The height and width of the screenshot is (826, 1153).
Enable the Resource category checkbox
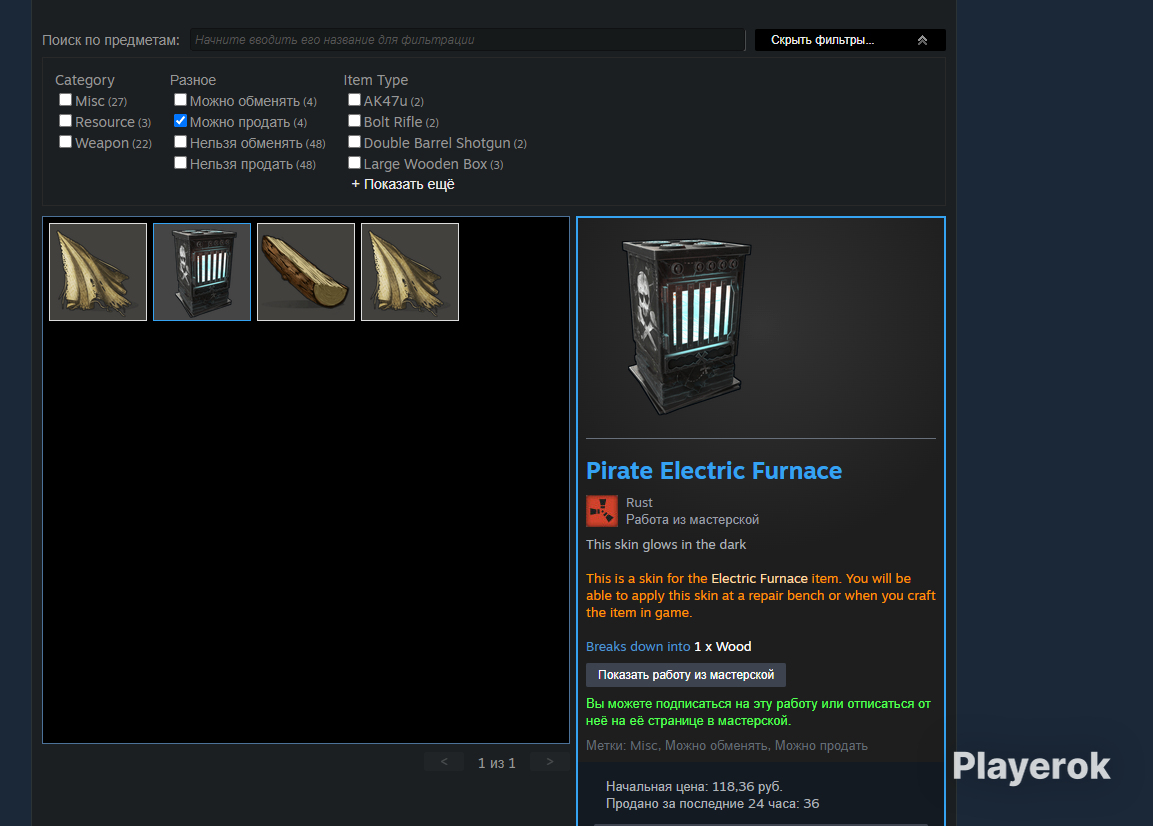click(x=65, y=121)
